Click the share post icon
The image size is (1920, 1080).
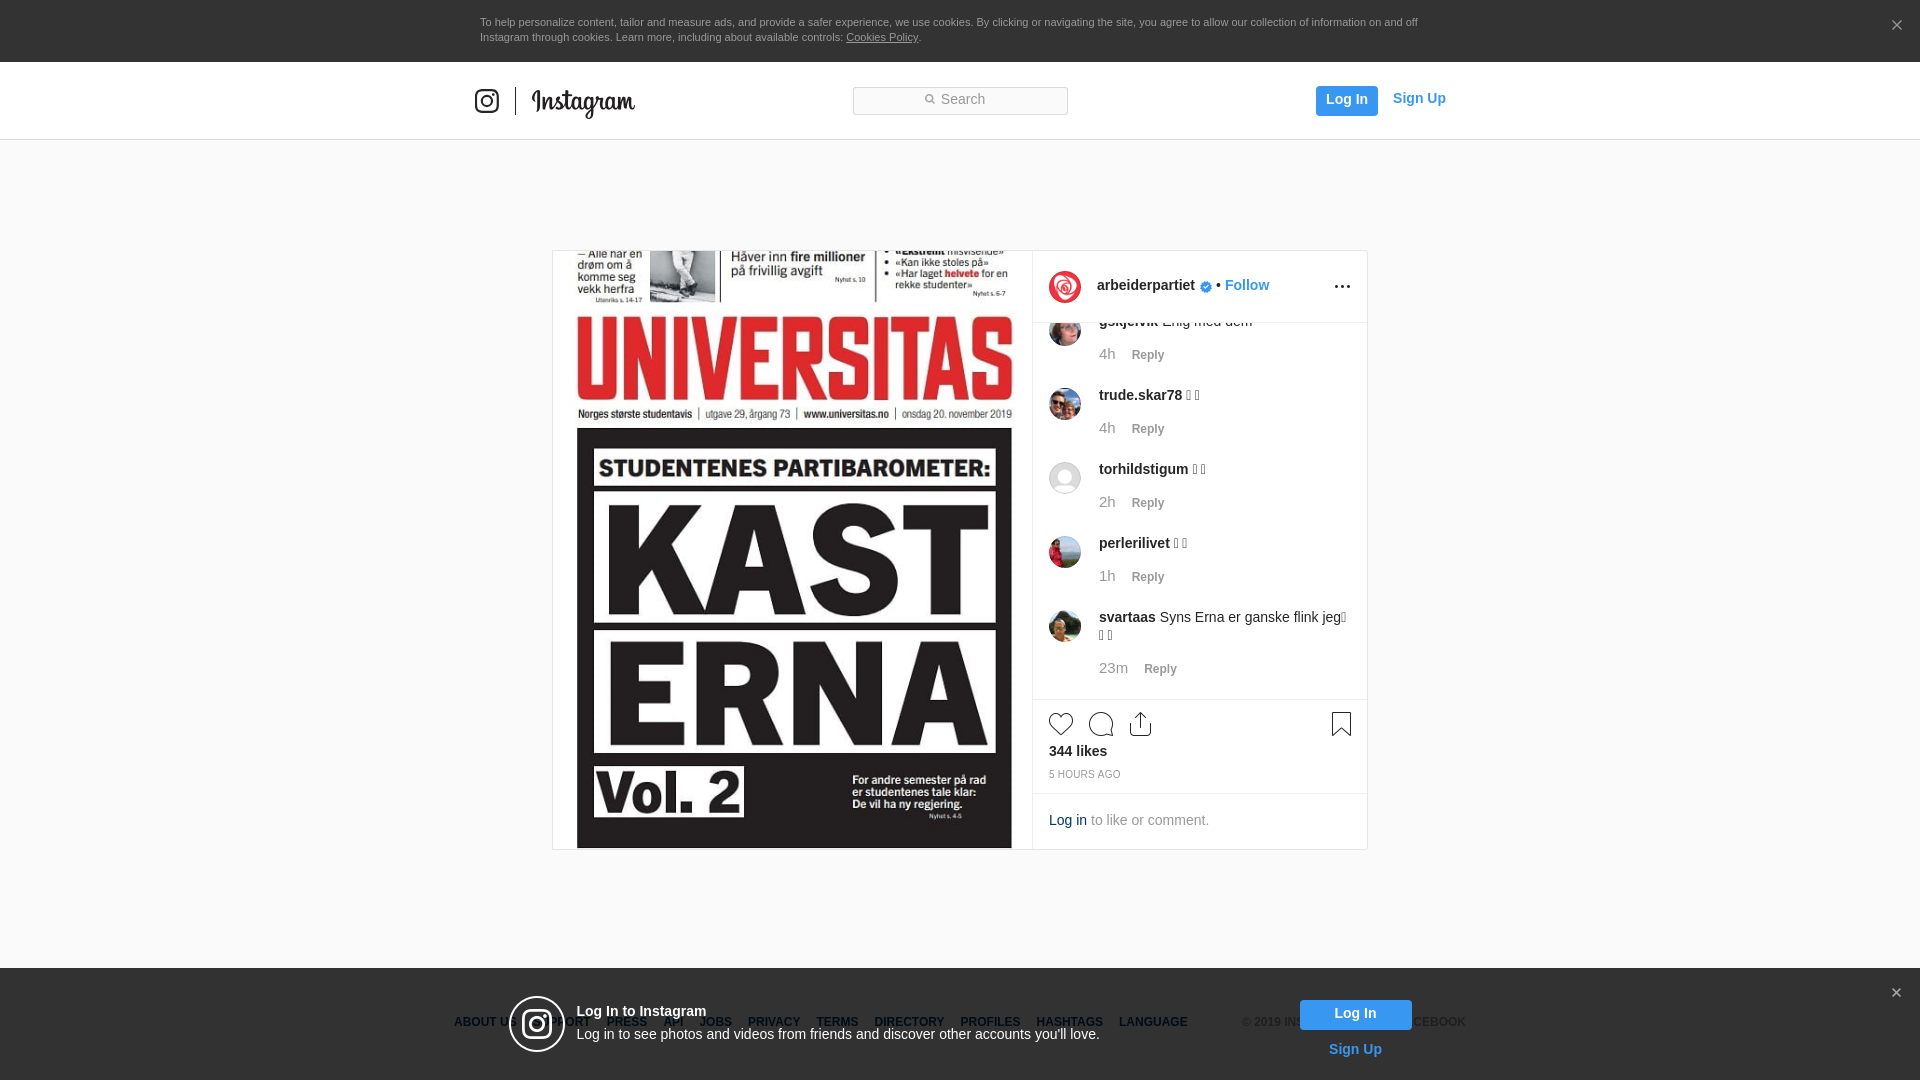coord(1140,724)
